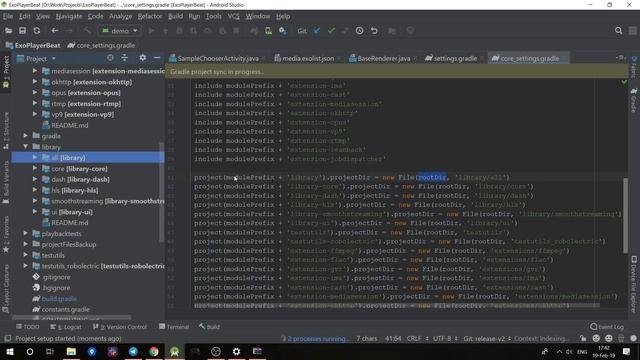640x360 pixels.
Task: Open the demo run configuration dropdown
Action: (x=120, y=31)
